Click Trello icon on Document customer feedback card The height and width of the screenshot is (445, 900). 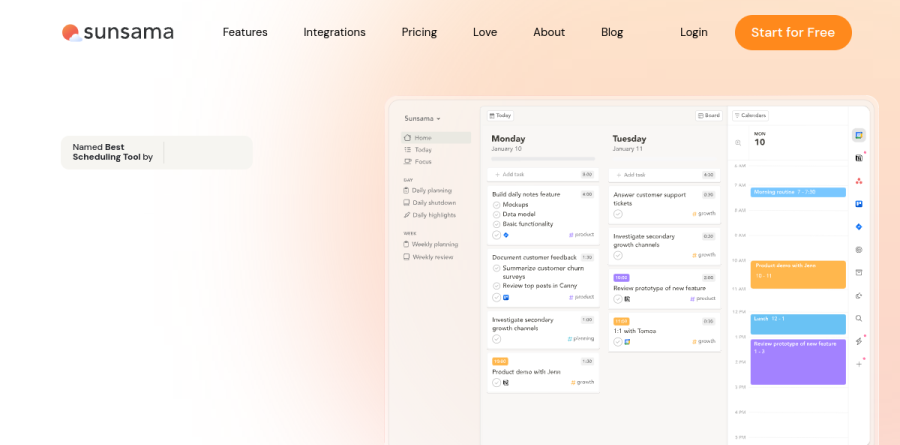coord(506,297)
